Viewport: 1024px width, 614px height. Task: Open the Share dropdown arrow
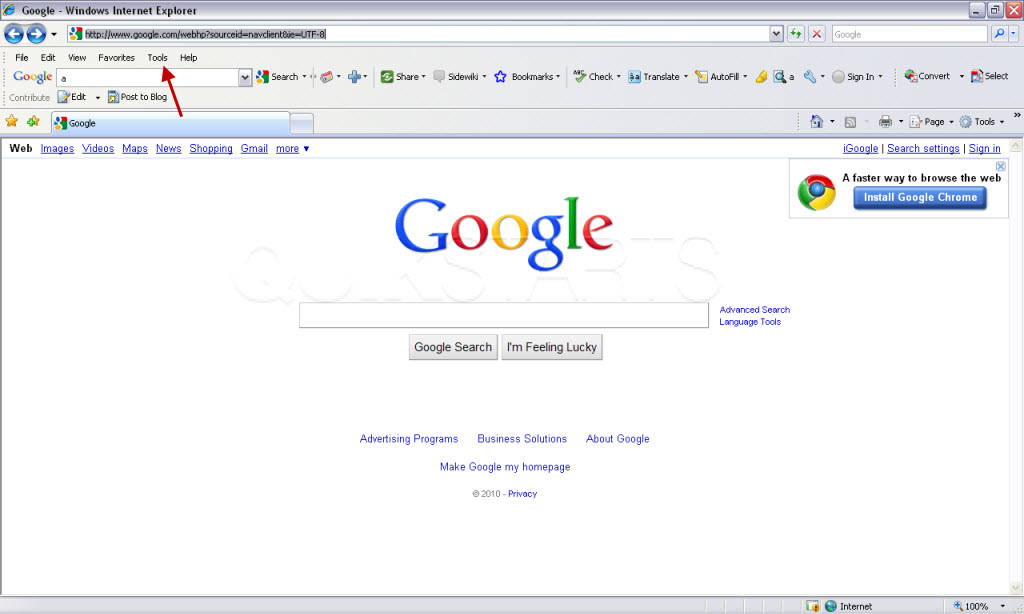point(423,76)
